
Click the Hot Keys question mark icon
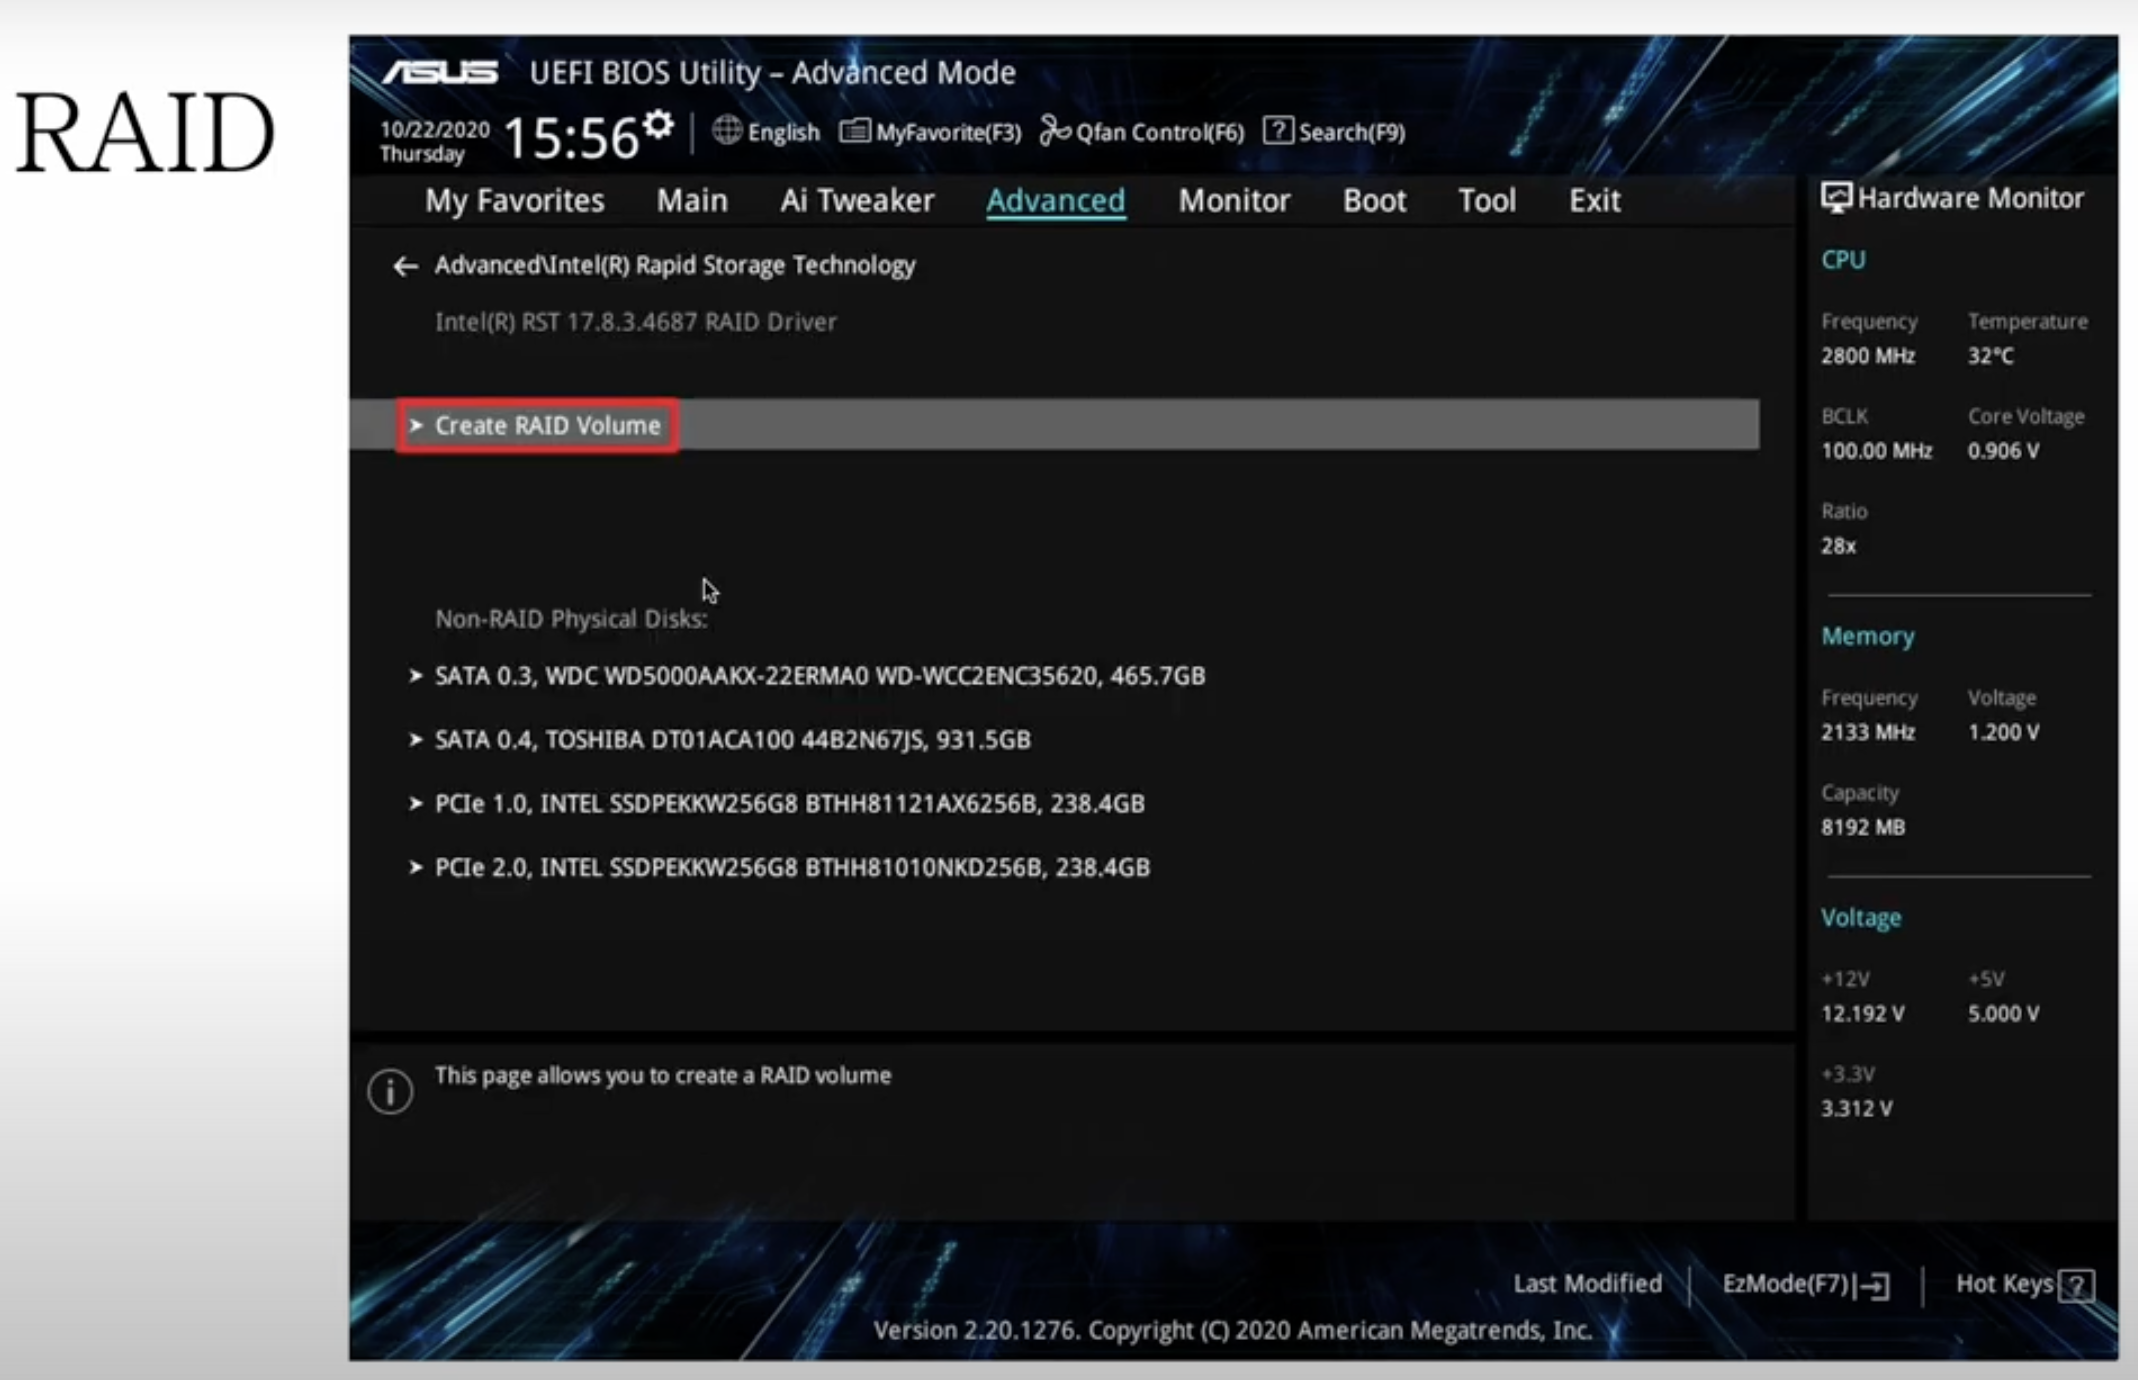[2077, 1285]
